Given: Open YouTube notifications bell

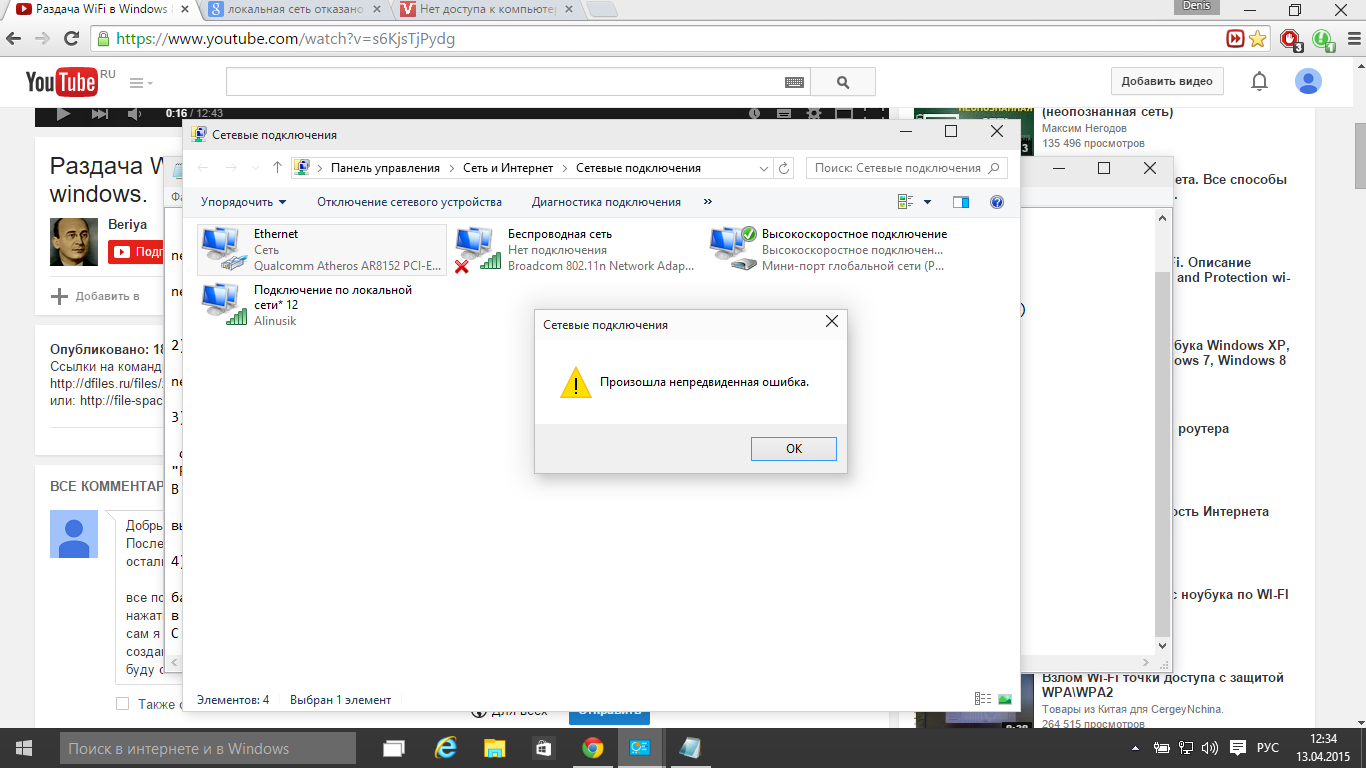Looking at the screenshot, I should point(1260,81).
